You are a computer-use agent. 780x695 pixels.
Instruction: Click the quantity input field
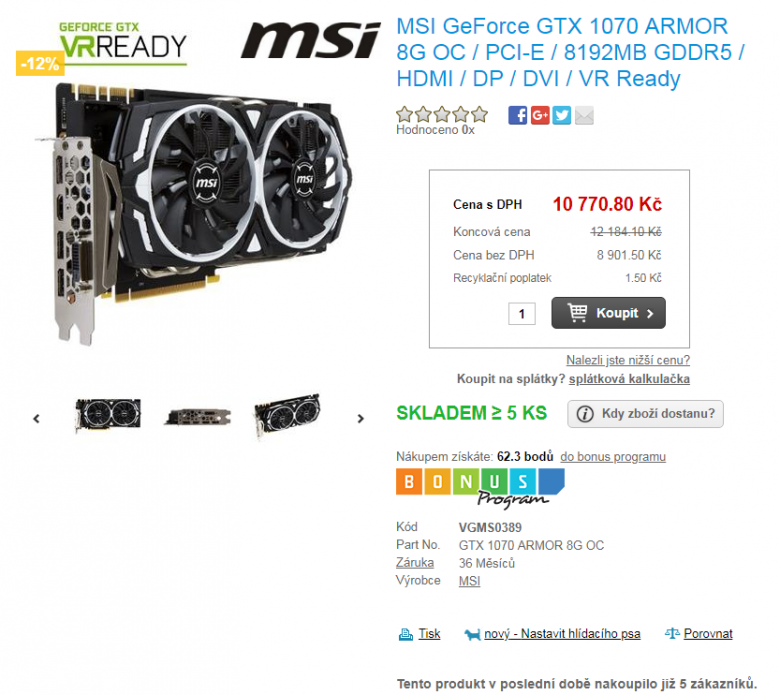click(522, 314)
